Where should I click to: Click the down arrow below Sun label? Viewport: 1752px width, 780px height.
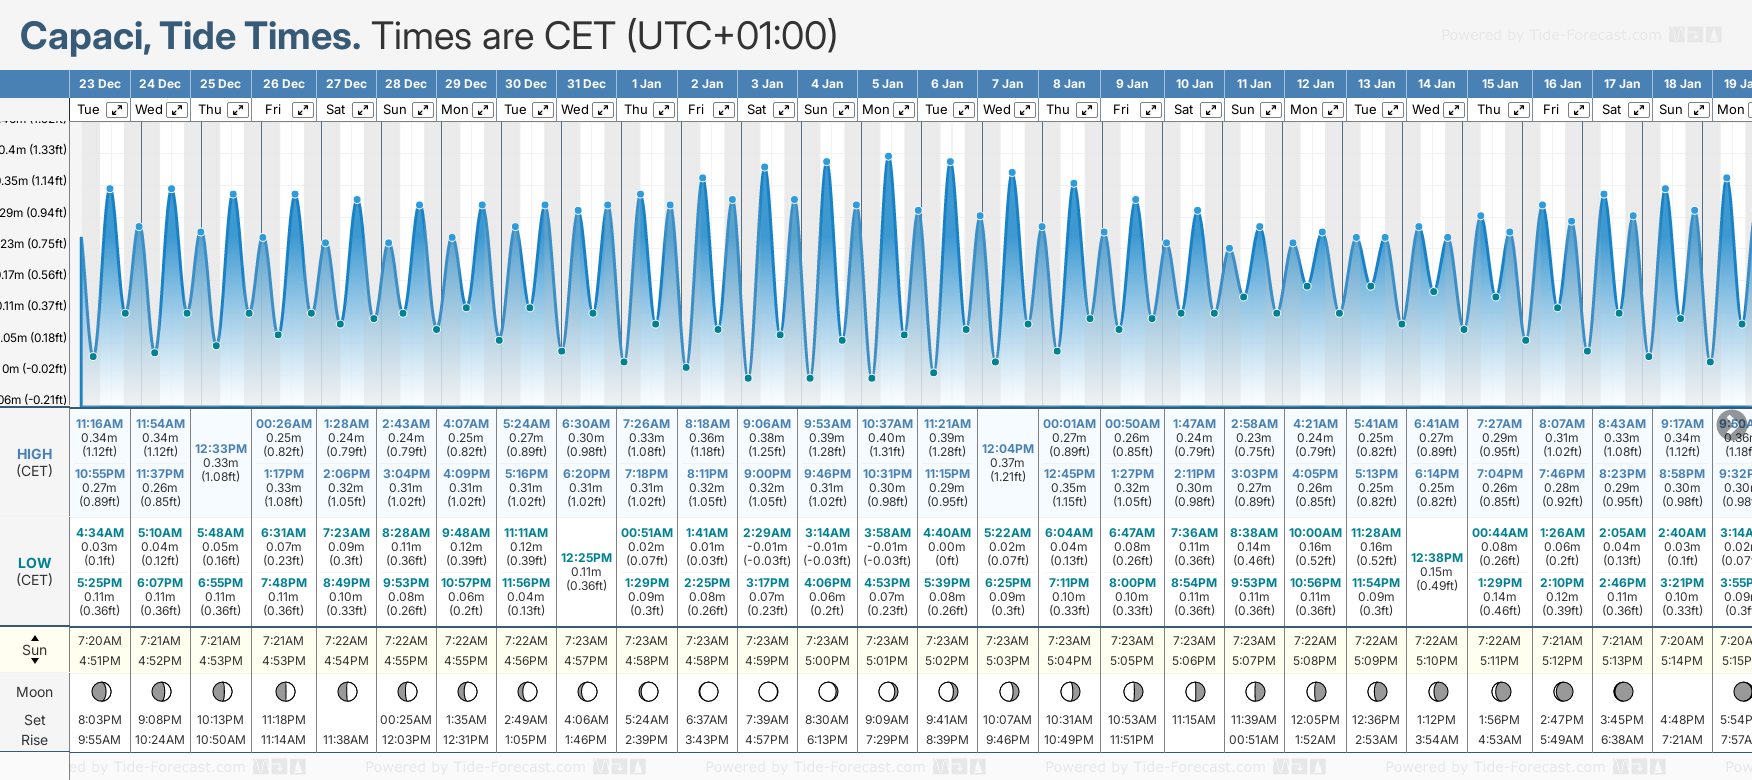[35, 662]
